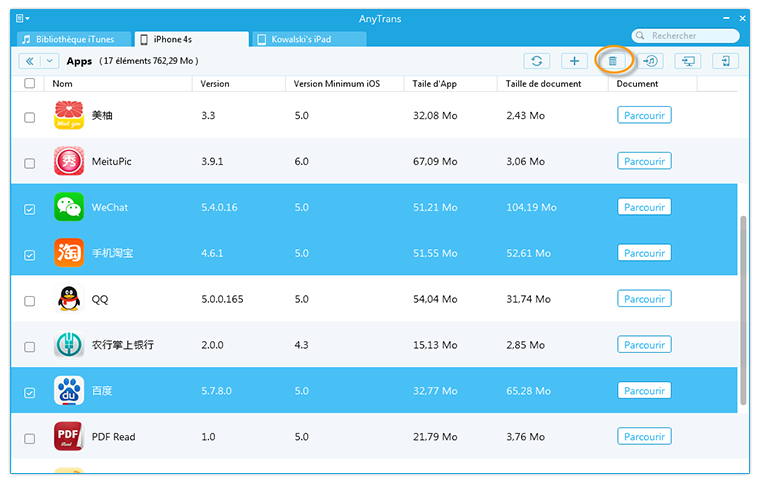Click Parcourir button for 农行掌上银行
This screenshot has width=760, height=484.
tap(644, 344)
